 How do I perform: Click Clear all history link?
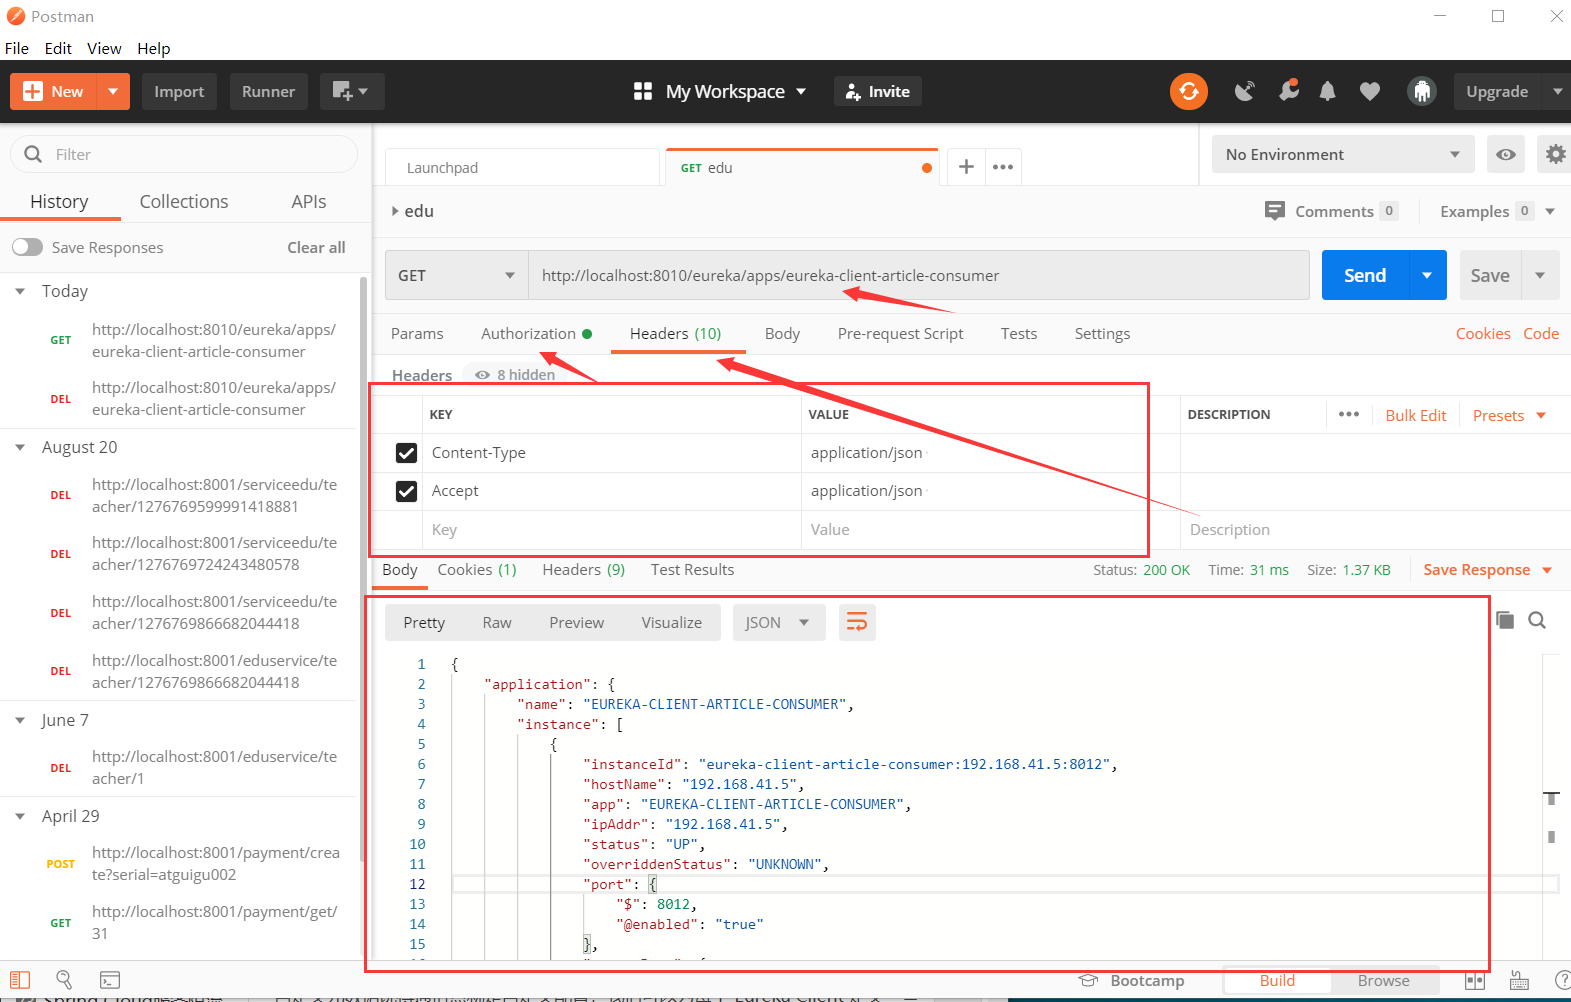(316, 247)
